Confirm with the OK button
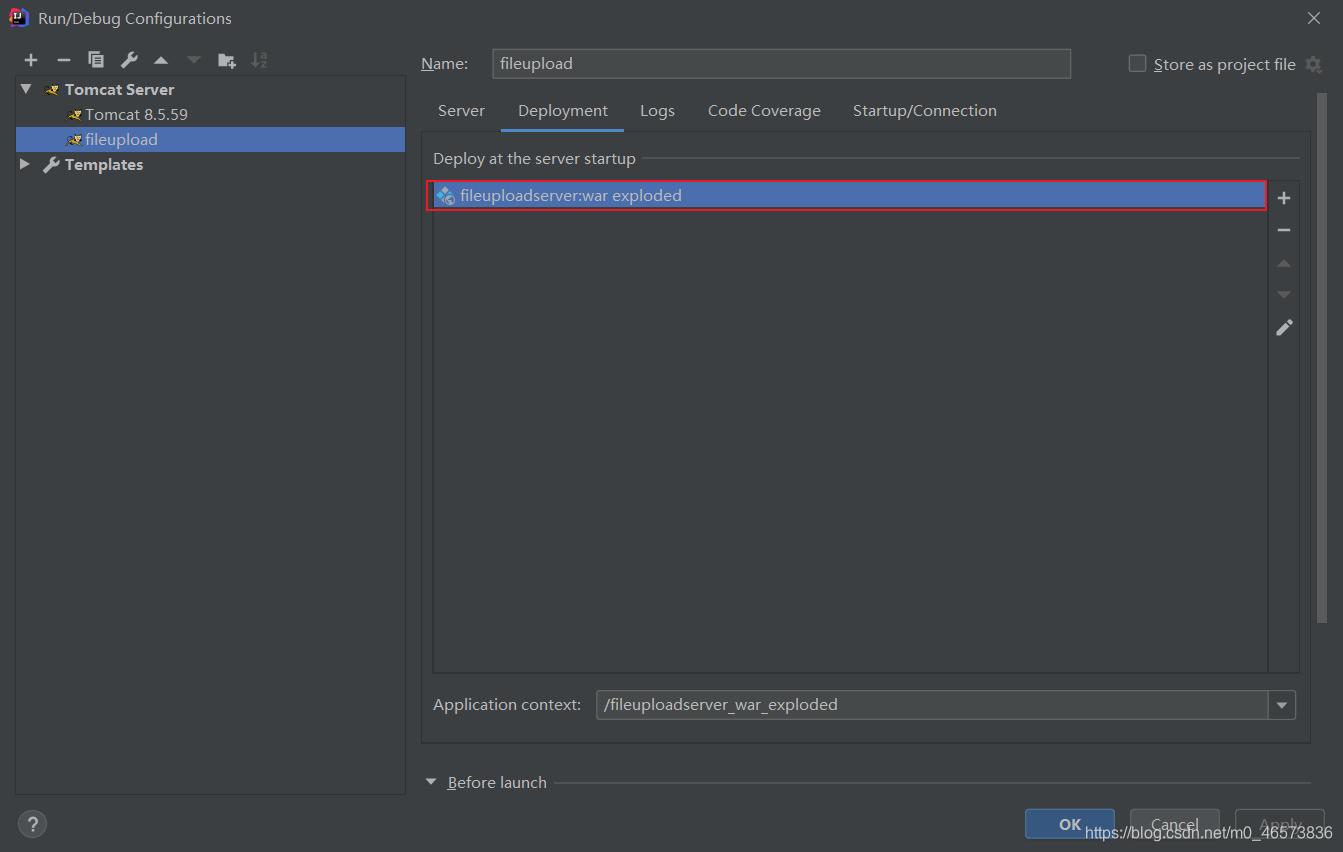1343x852 pixels. click(x=1070, y=824)
